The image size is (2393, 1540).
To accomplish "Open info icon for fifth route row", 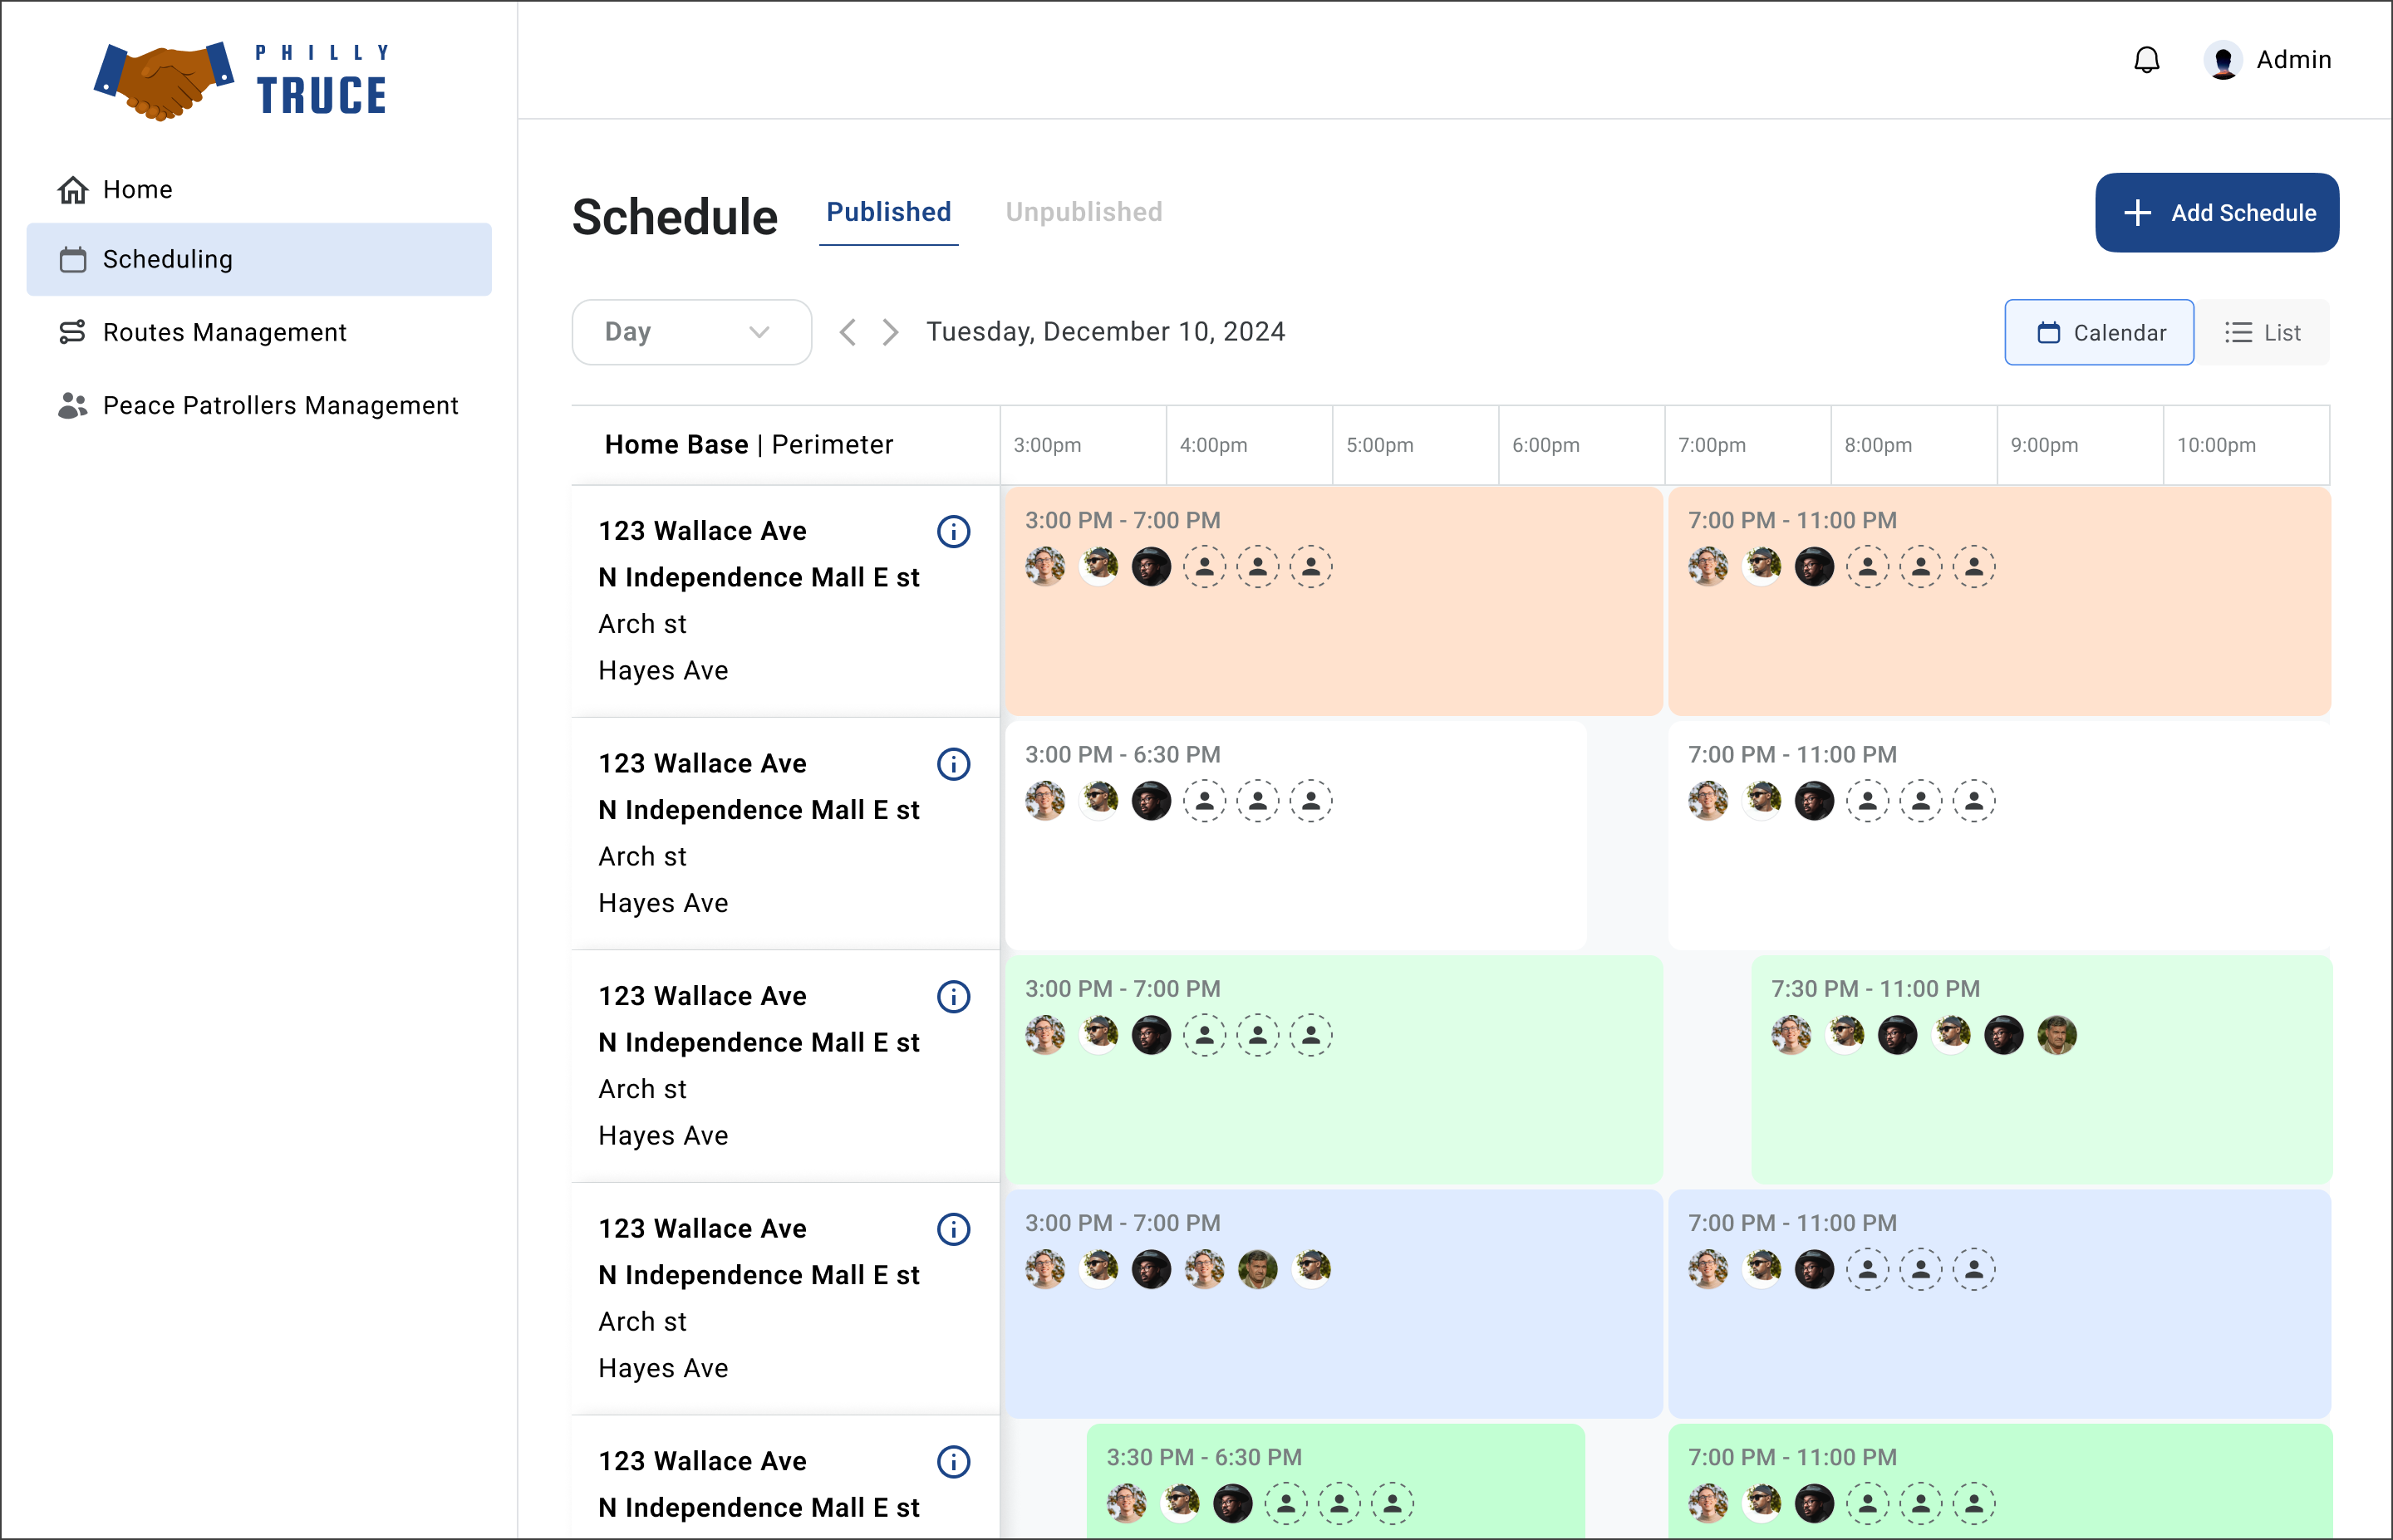I will coord(953,1461).
